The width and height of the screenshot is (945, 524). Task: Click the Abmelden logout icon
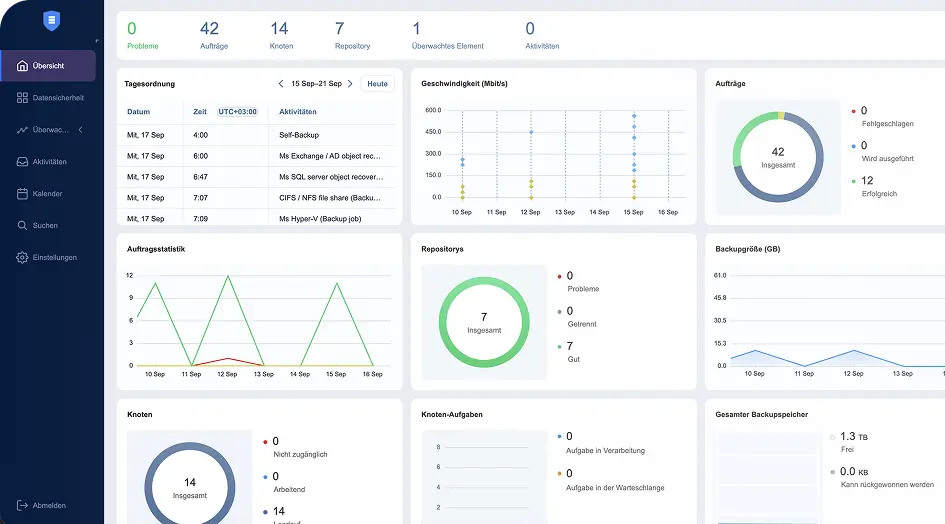[x=22, y=505]
